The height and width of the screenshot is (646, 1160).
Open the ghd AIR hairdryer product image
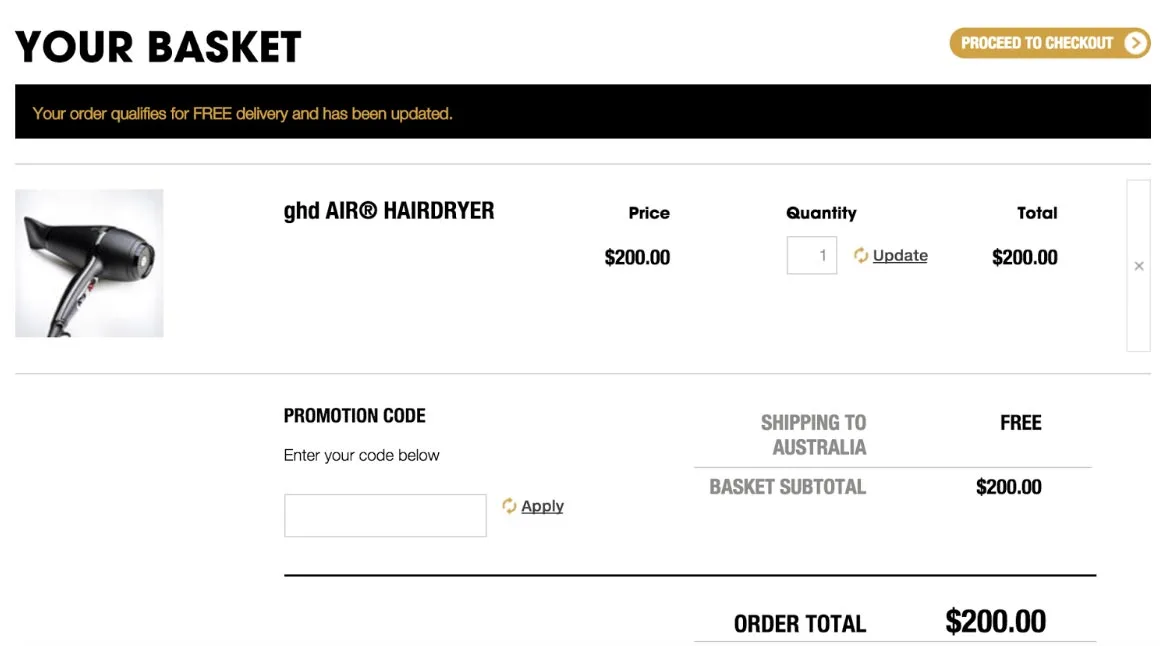pyautogui.click(x=89, y=263)
